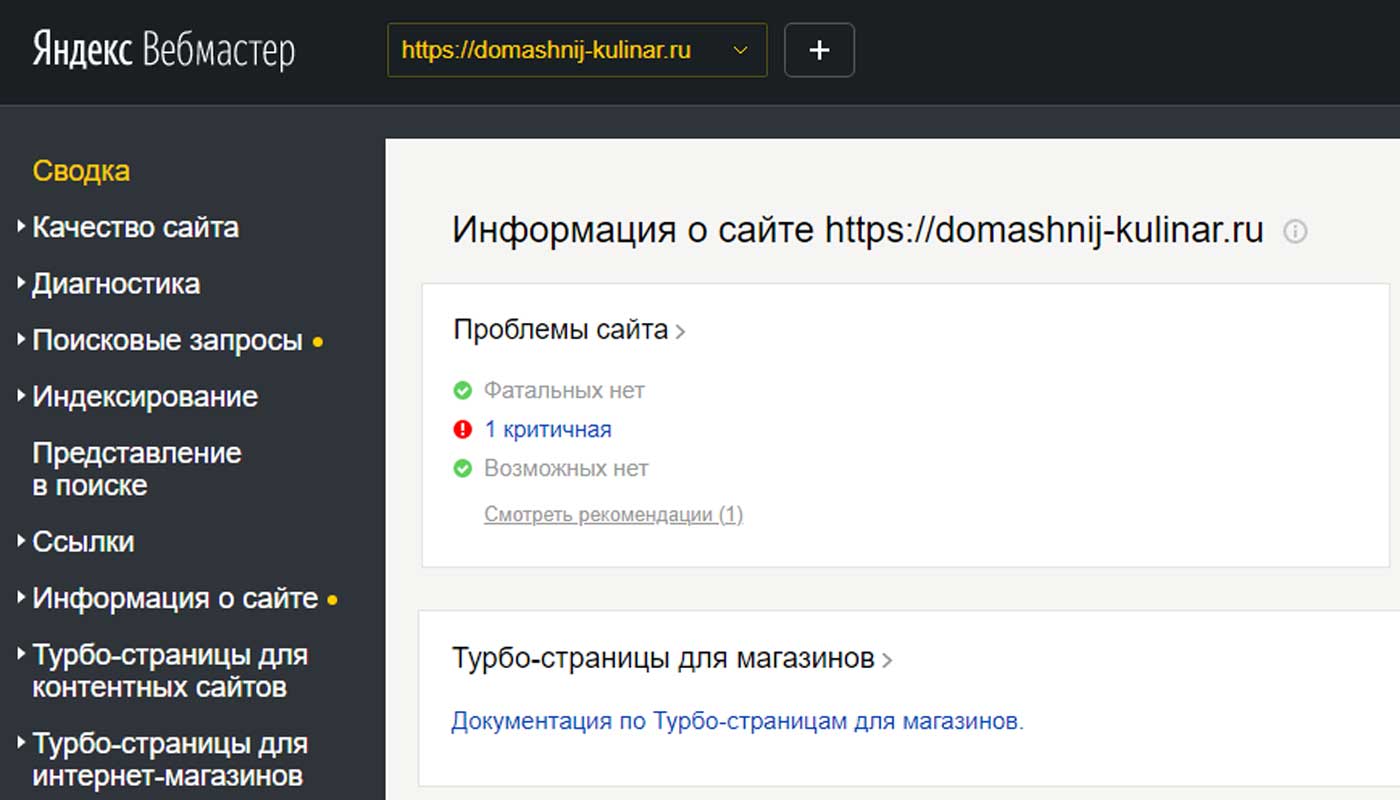Click the yellow dot next to Поисковые запросы

click(x=318, y=342)
